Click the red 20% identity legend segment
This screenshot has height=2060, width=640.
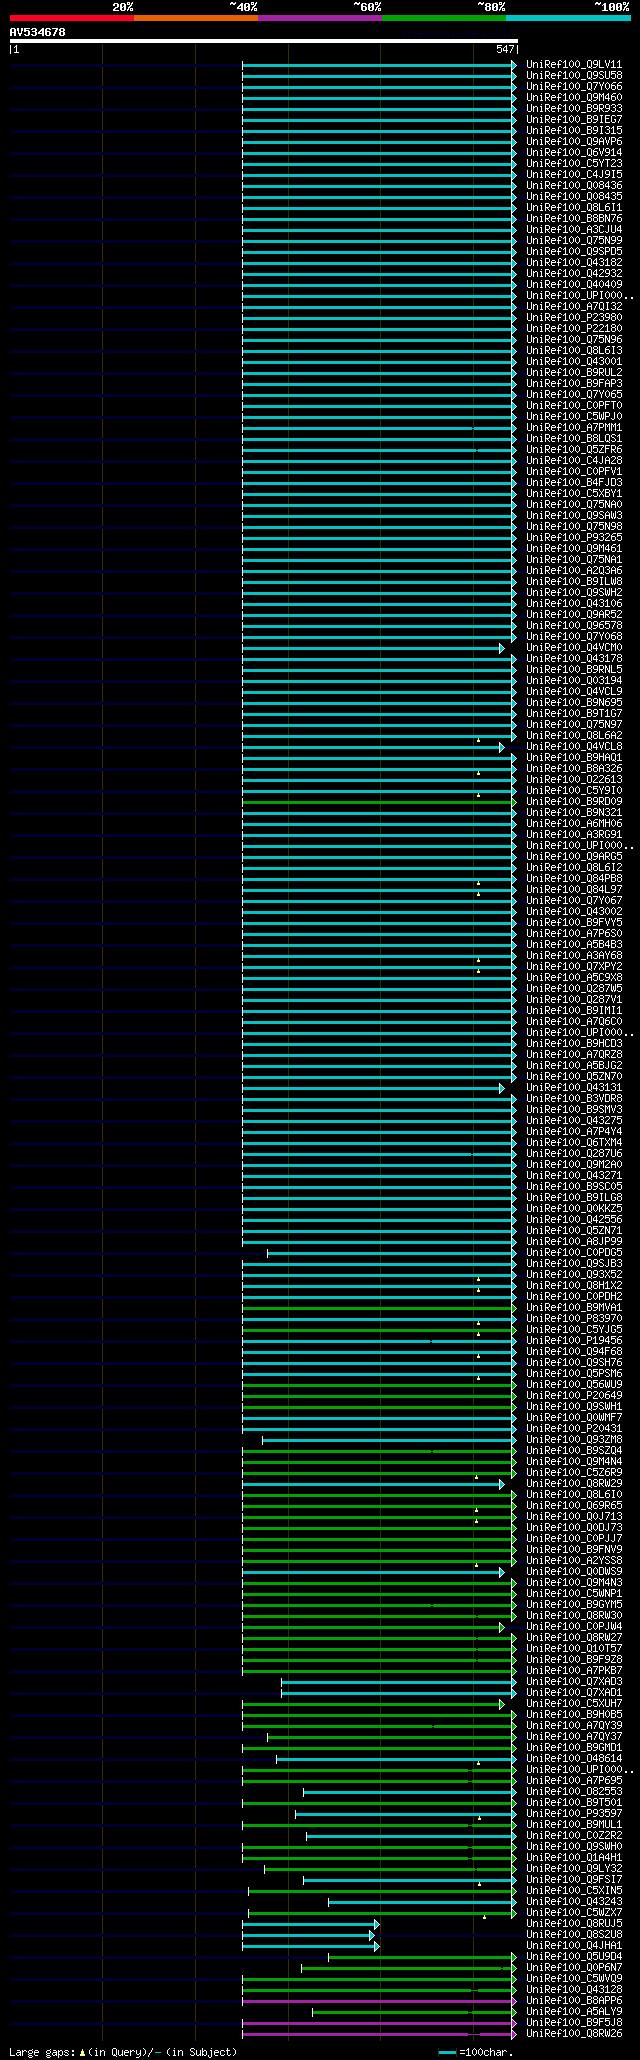point(72,18)
